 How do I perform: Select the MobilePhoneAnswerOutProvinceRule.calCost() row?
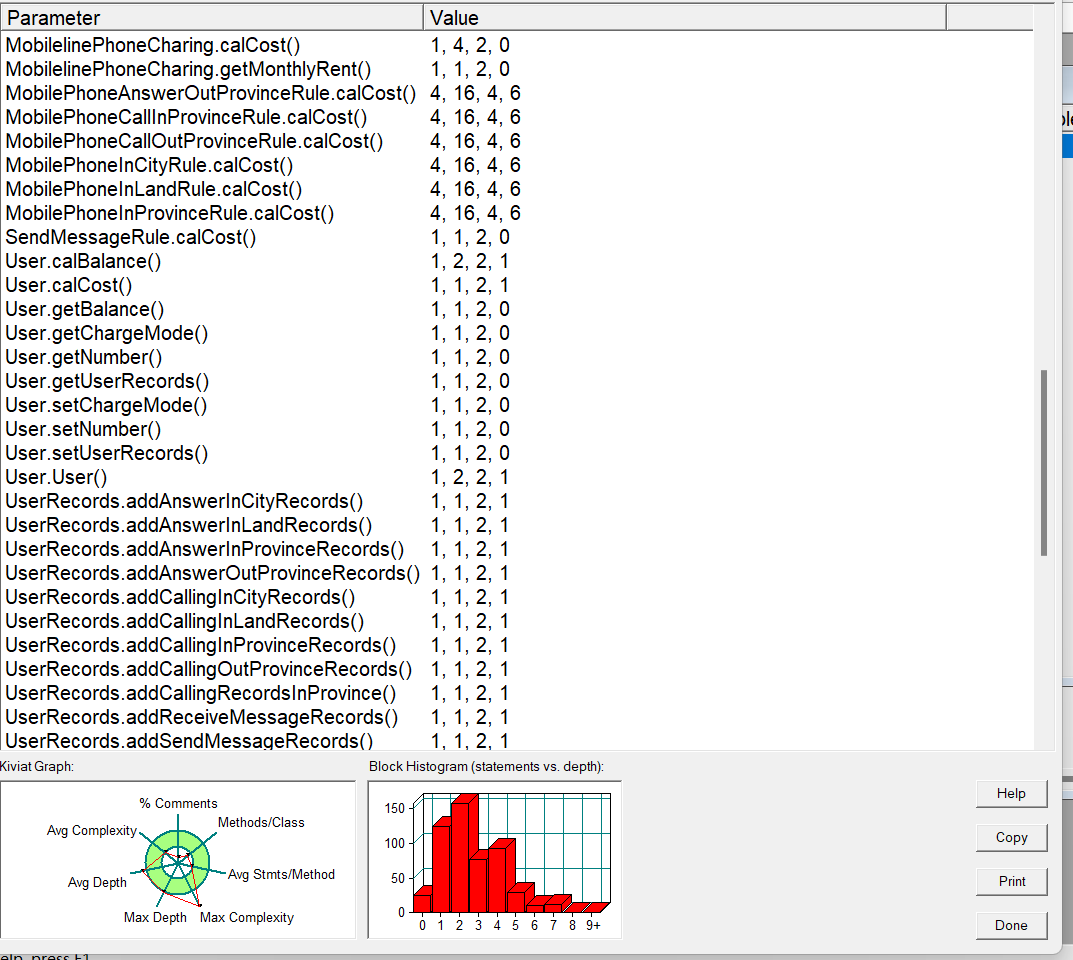pos(517,93)
